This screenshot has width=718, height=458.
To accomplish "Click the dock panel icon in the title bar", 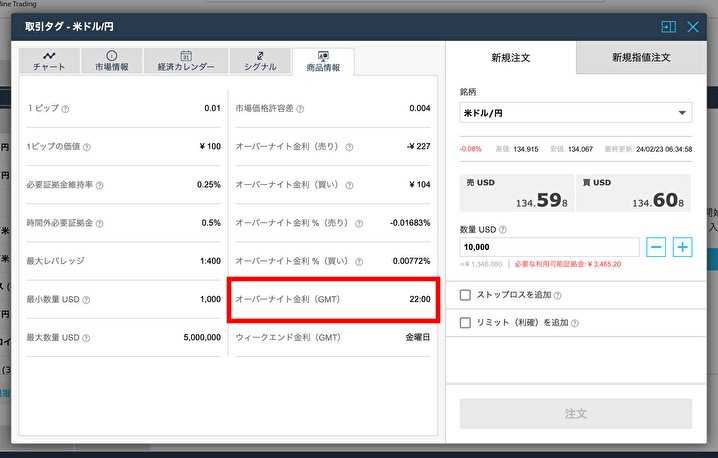I will click(x=669, y=27).
